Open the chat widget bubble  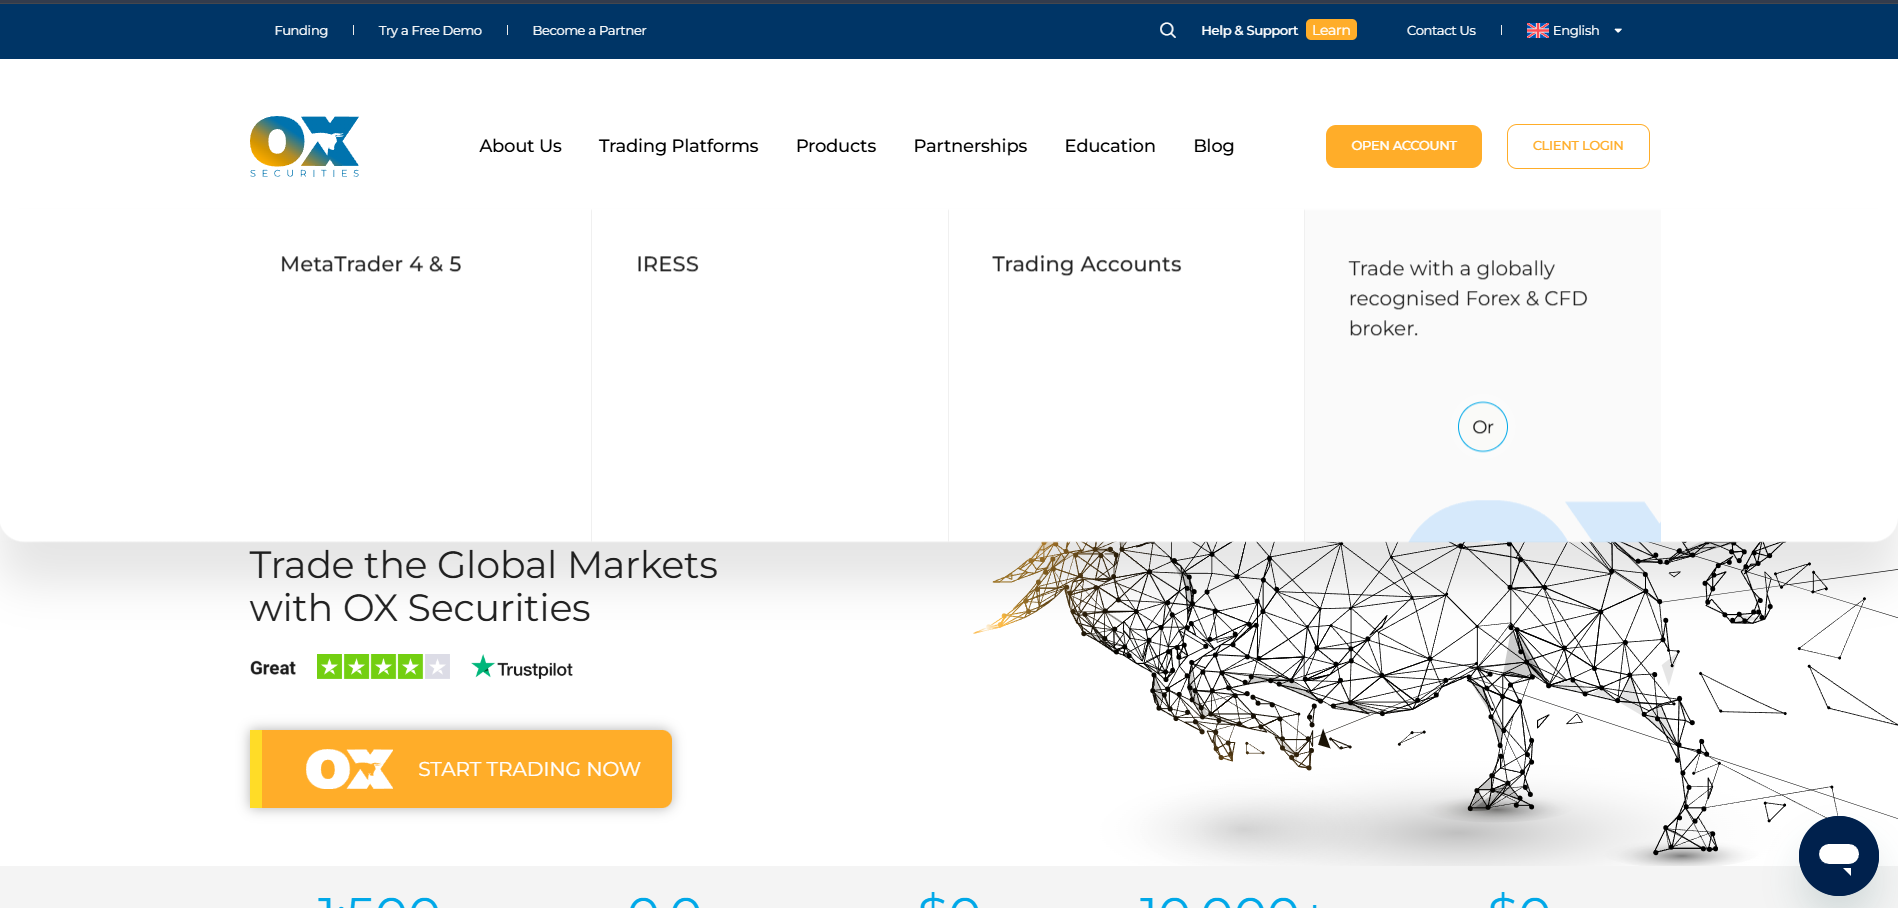[x=1838, y=856]
